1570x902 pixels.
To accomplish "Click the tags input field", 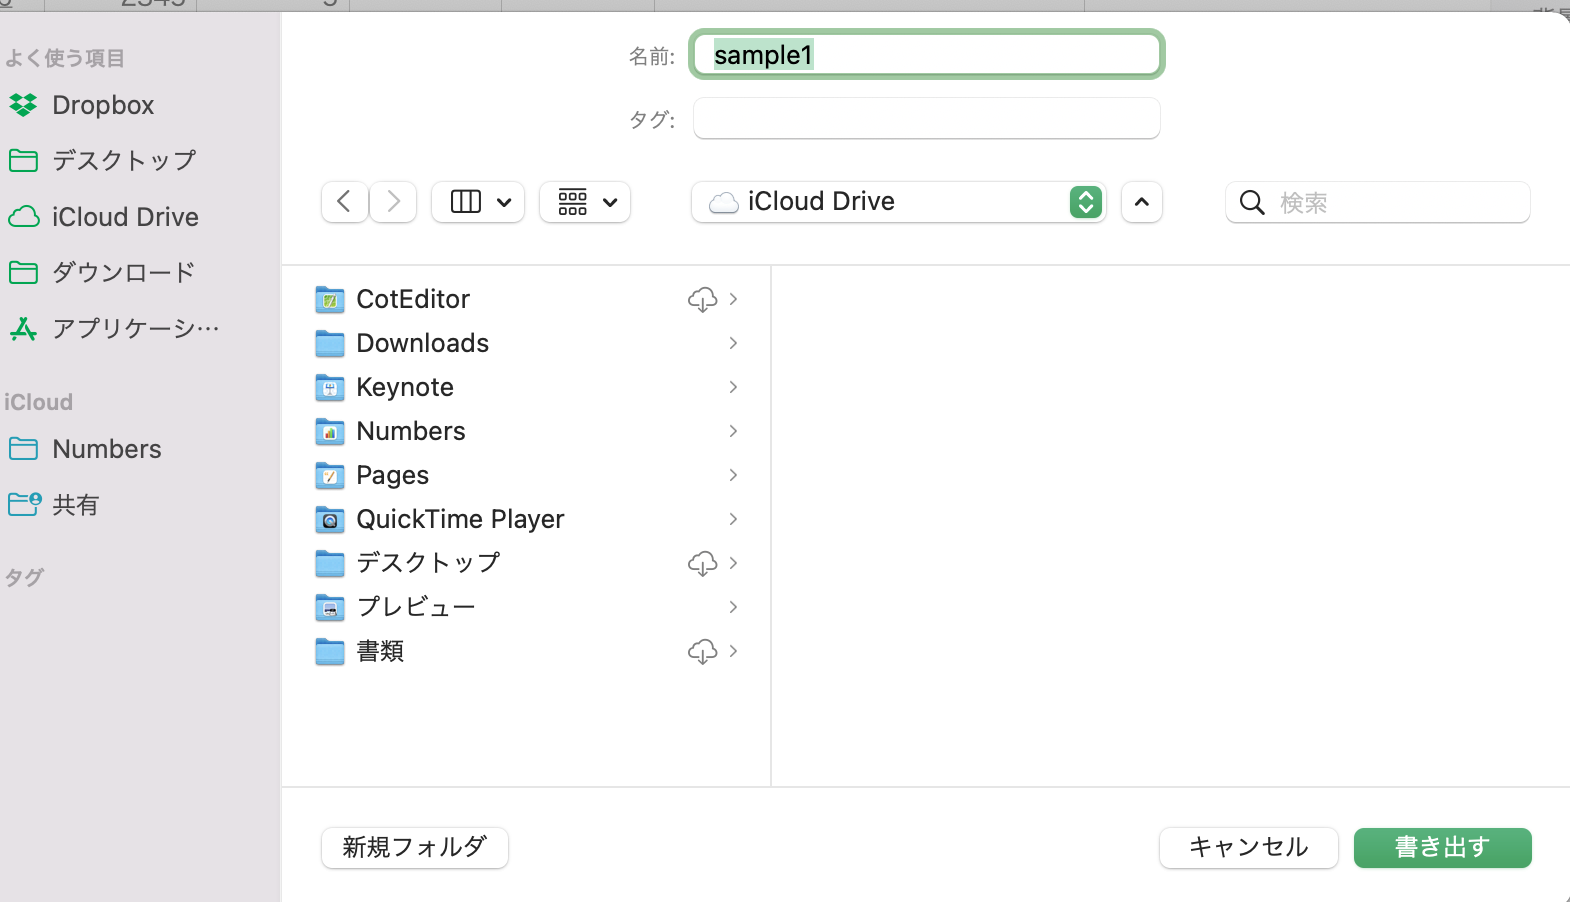I will (926, 119).
